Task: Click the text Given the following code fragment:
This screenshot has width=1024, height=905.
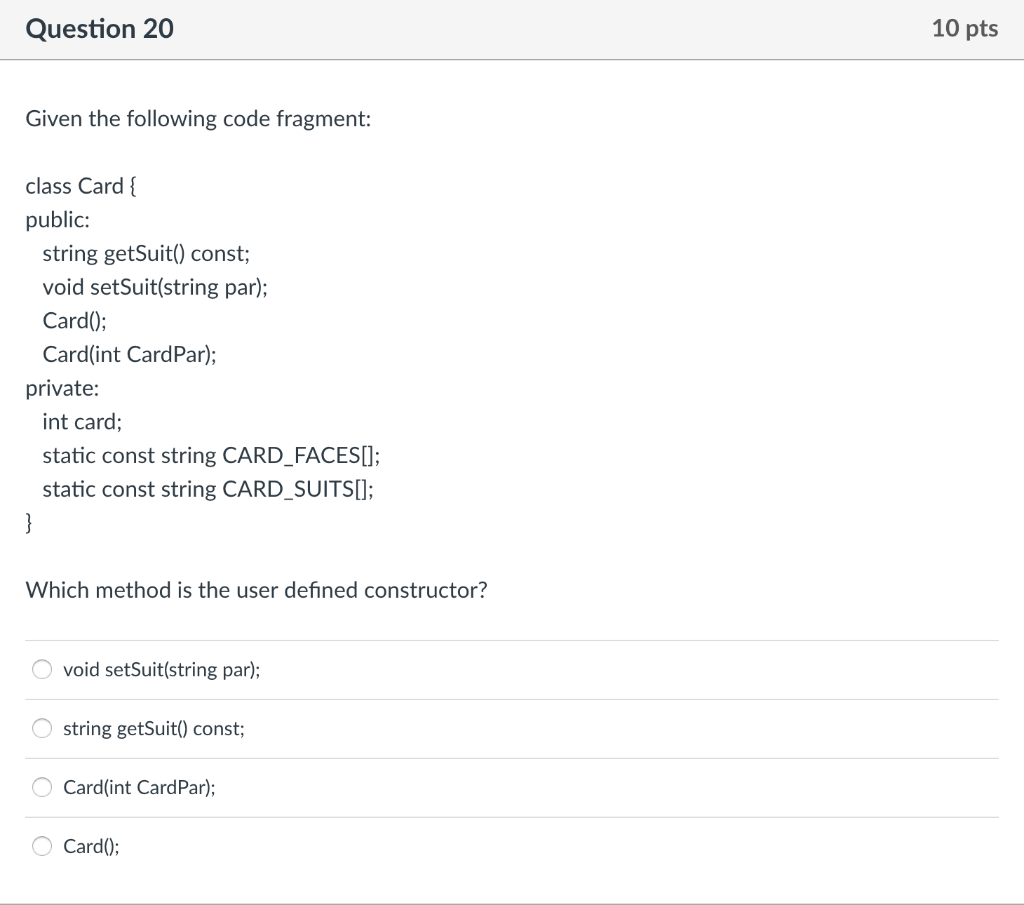Action: 198,119
